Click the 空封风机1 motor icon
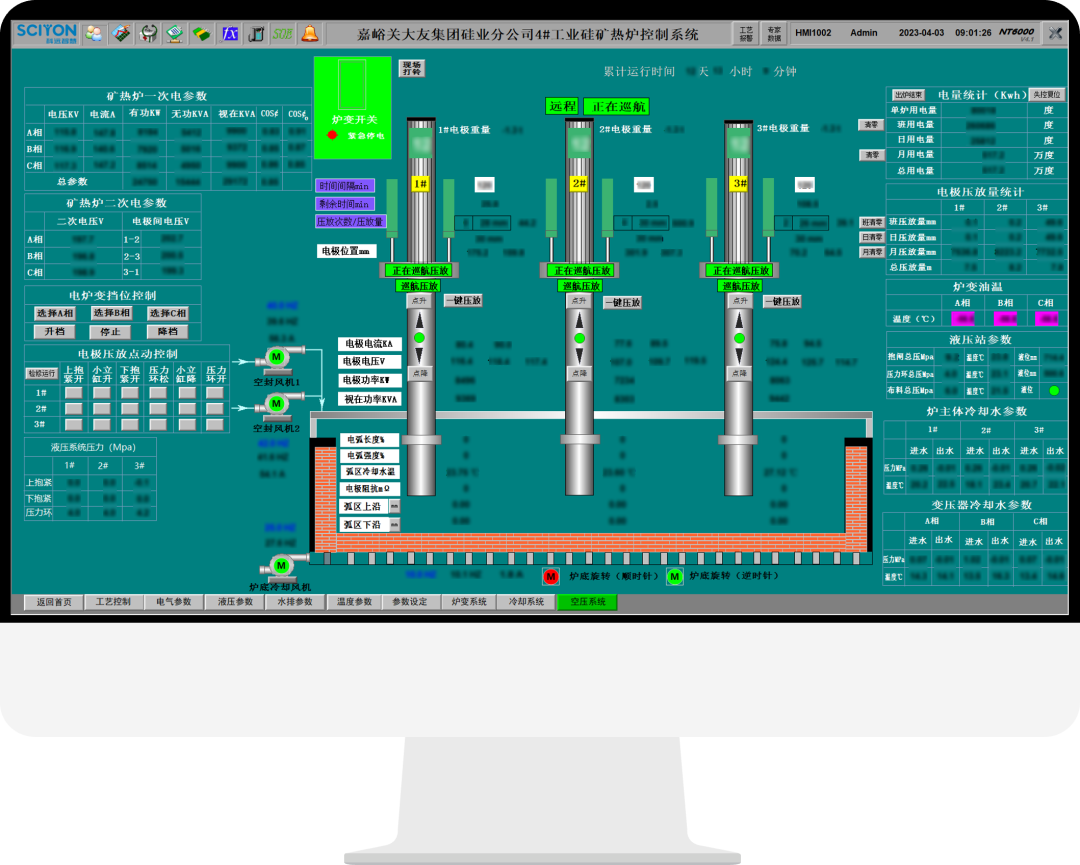 point(276,357)
